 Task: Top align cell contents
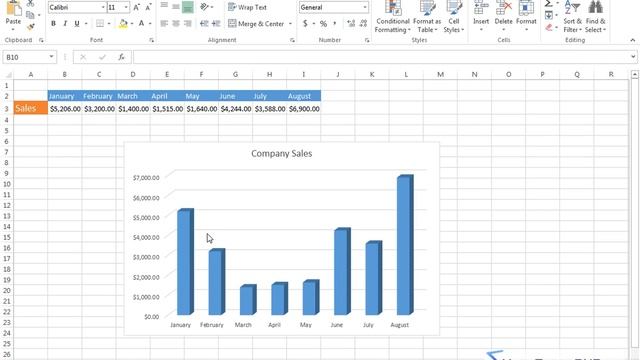click(x=164, y=7)
